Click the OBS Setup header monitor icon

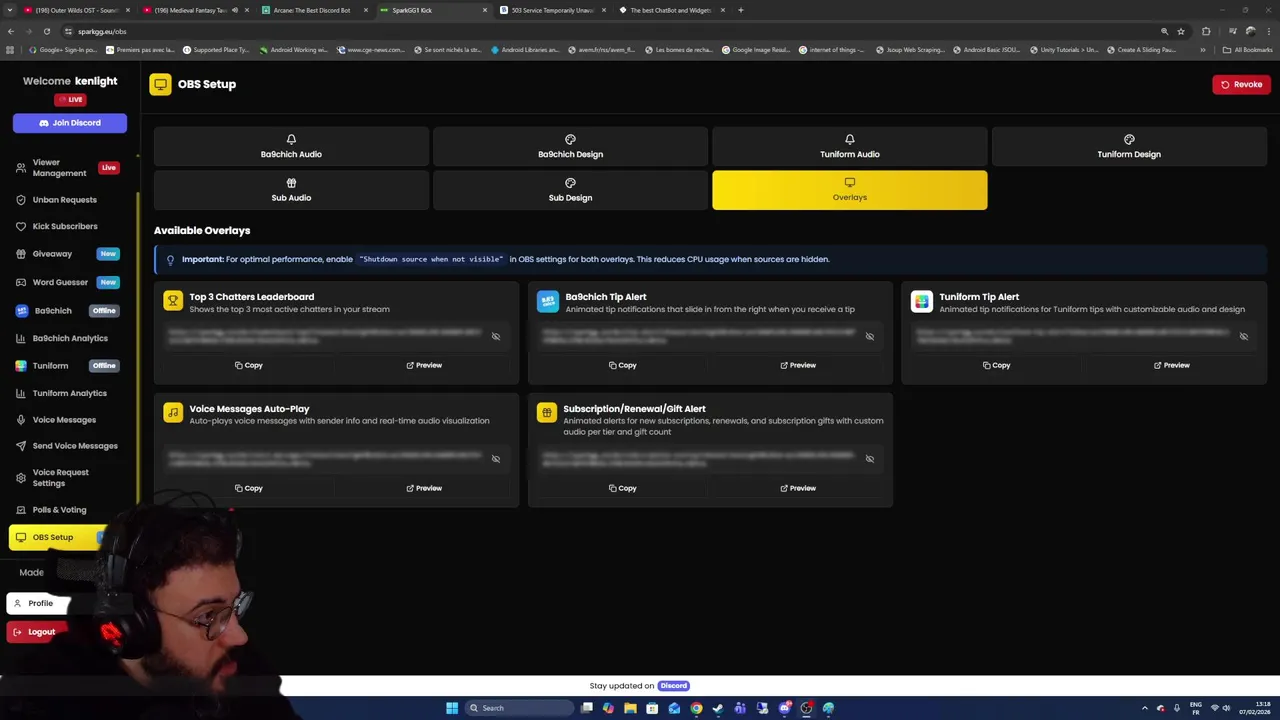point(160,84)
